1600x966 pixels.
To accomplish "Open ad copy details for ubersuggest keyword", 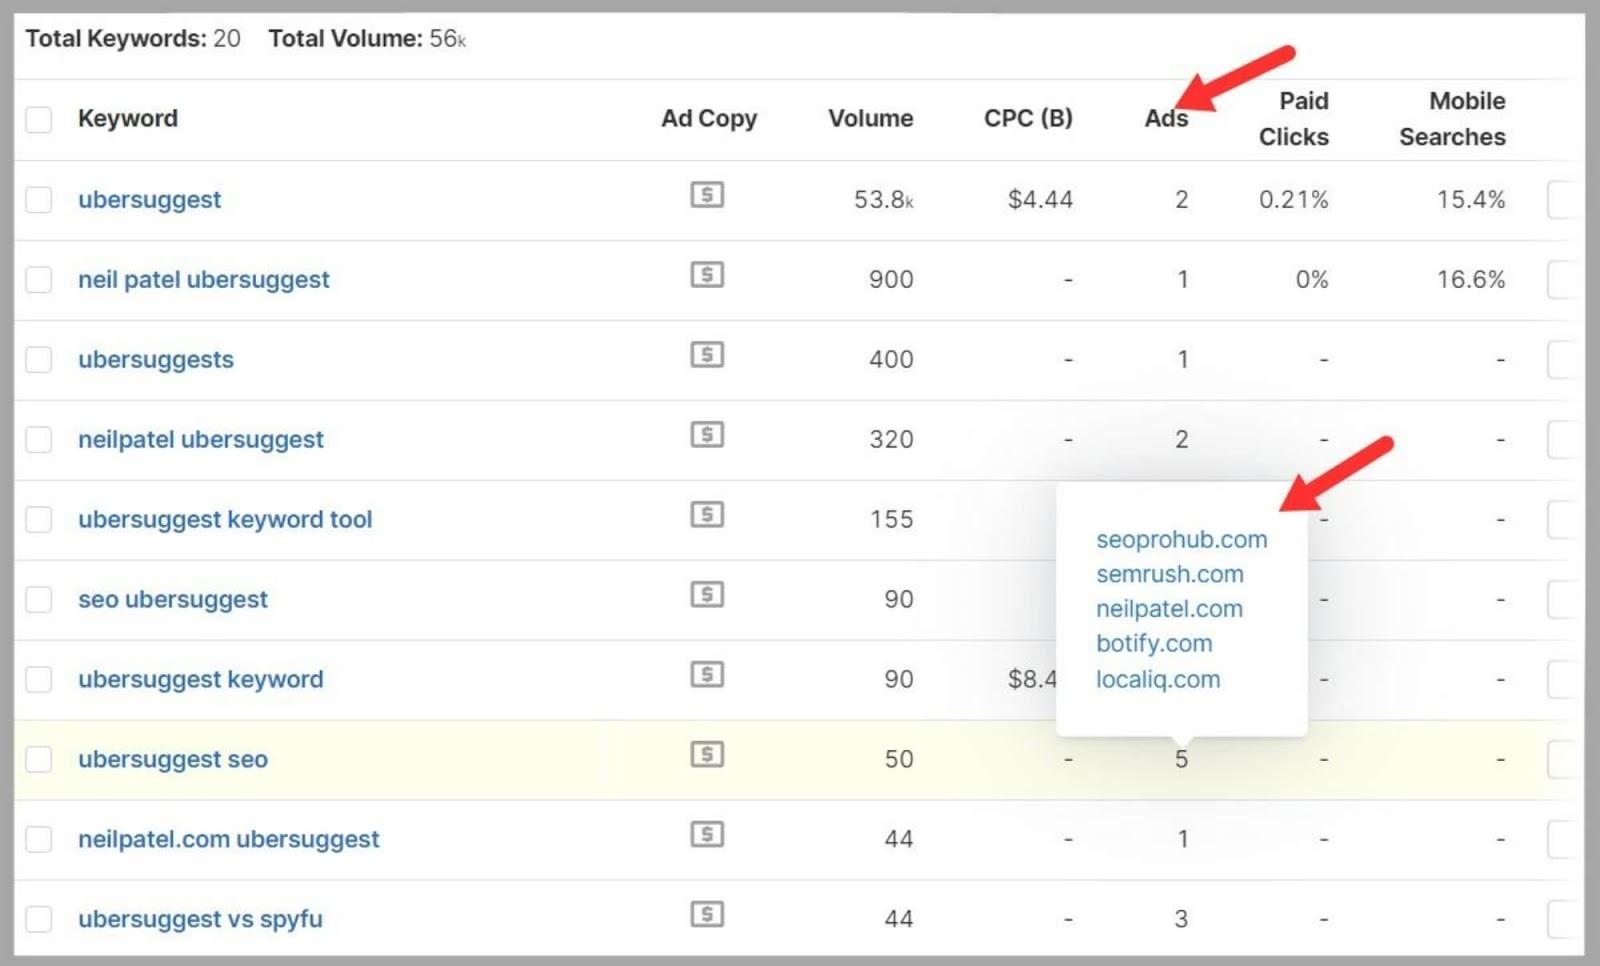I will click(x=707, y=675).
